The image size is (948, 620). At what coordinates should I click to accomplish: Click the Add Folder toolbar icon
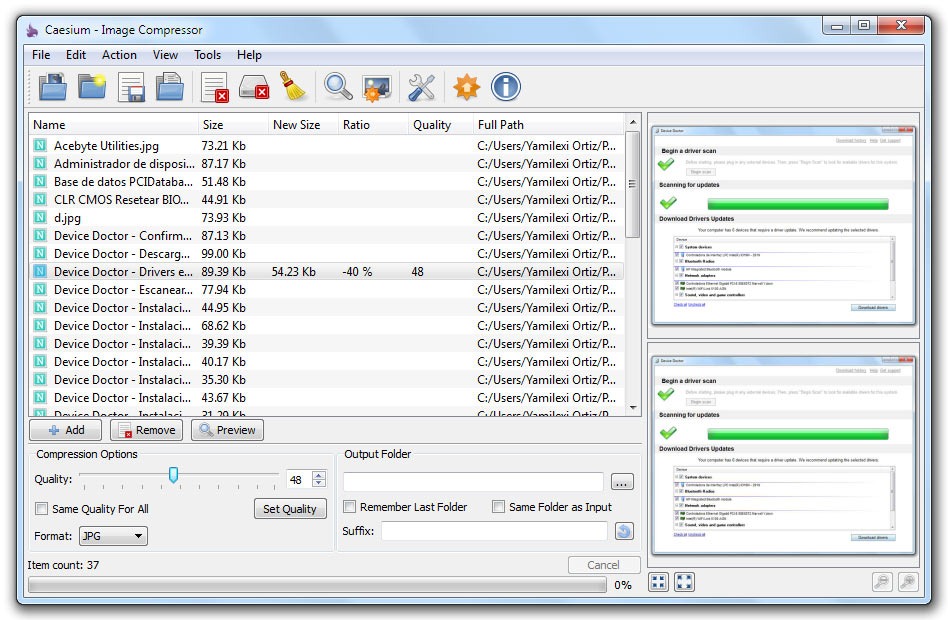point(92,86)
